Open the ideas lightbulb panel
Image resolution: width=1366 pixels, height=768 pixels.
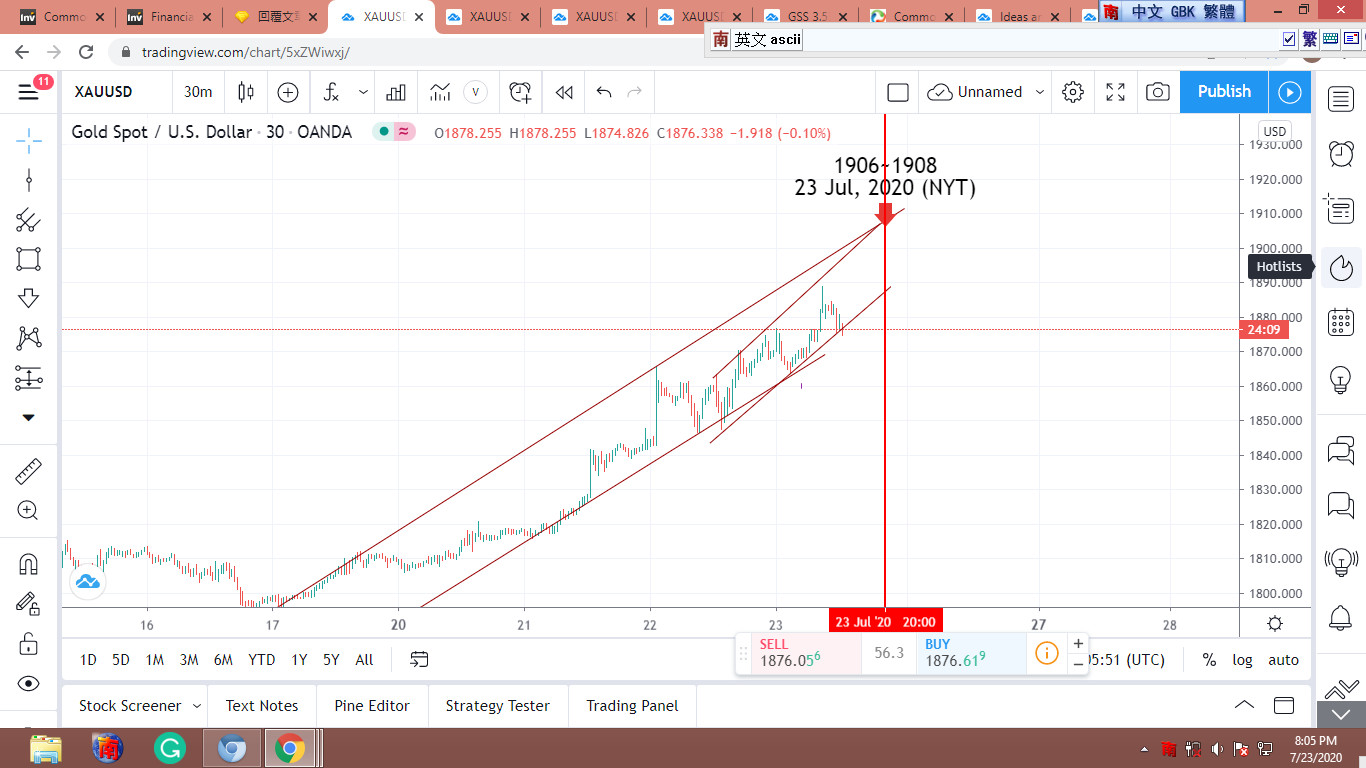(x=1341, y=379)
